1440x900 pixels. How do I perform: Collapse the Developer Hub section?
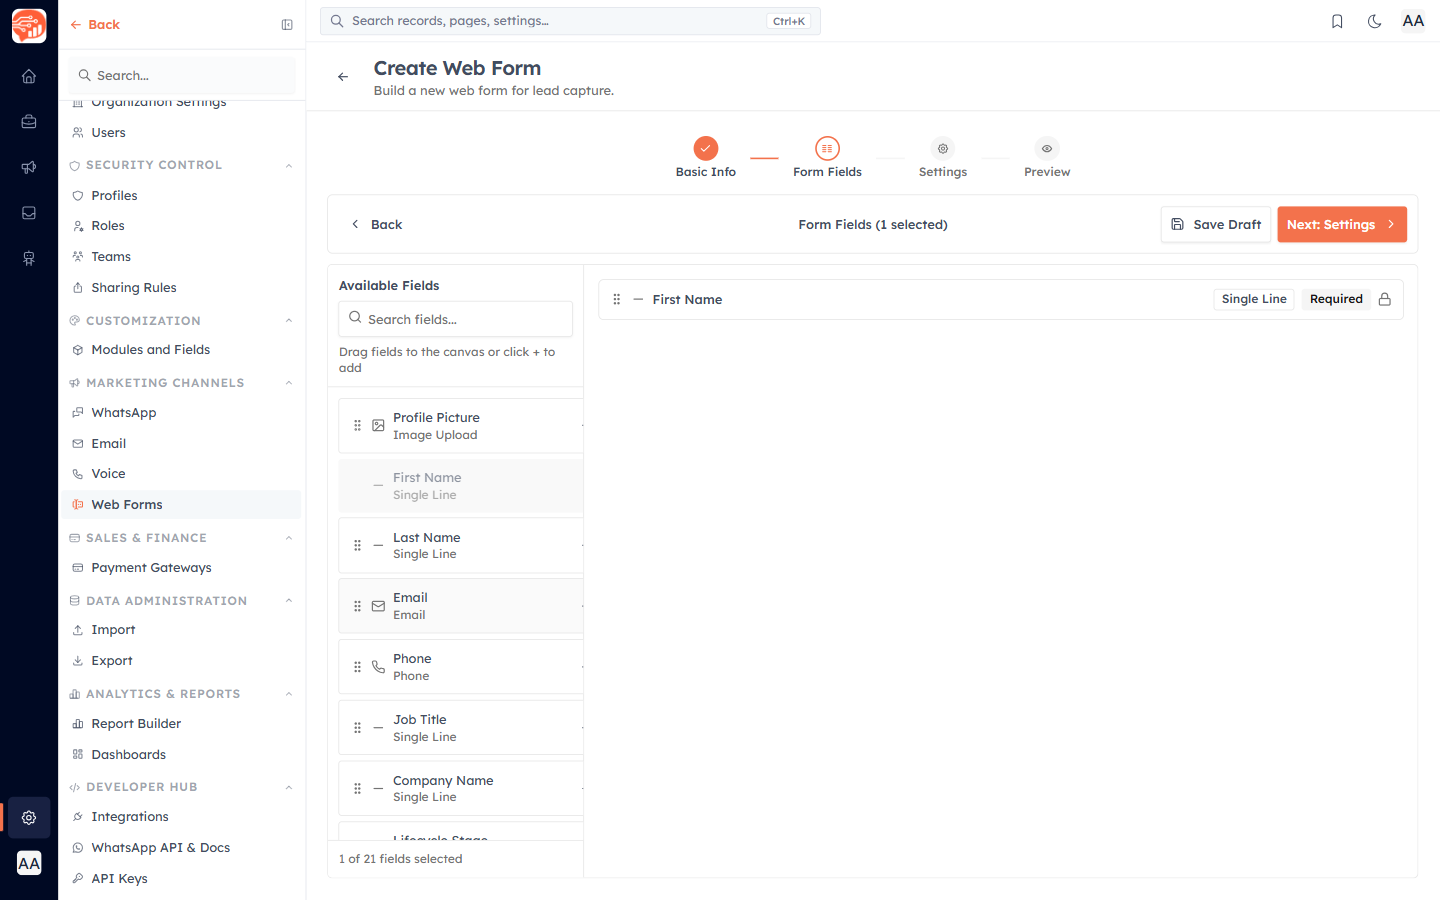click(x=289, y=787)
